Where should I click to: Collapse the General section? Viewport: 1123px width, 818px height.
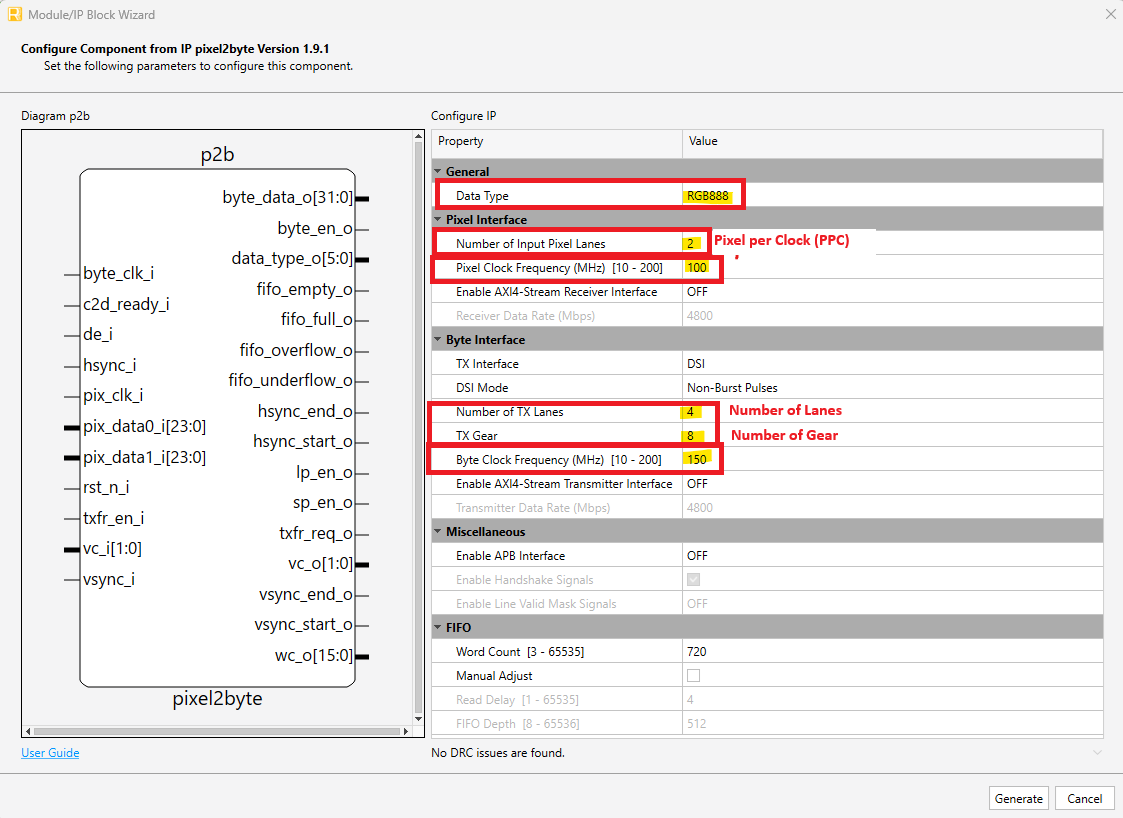coord(438,170)
